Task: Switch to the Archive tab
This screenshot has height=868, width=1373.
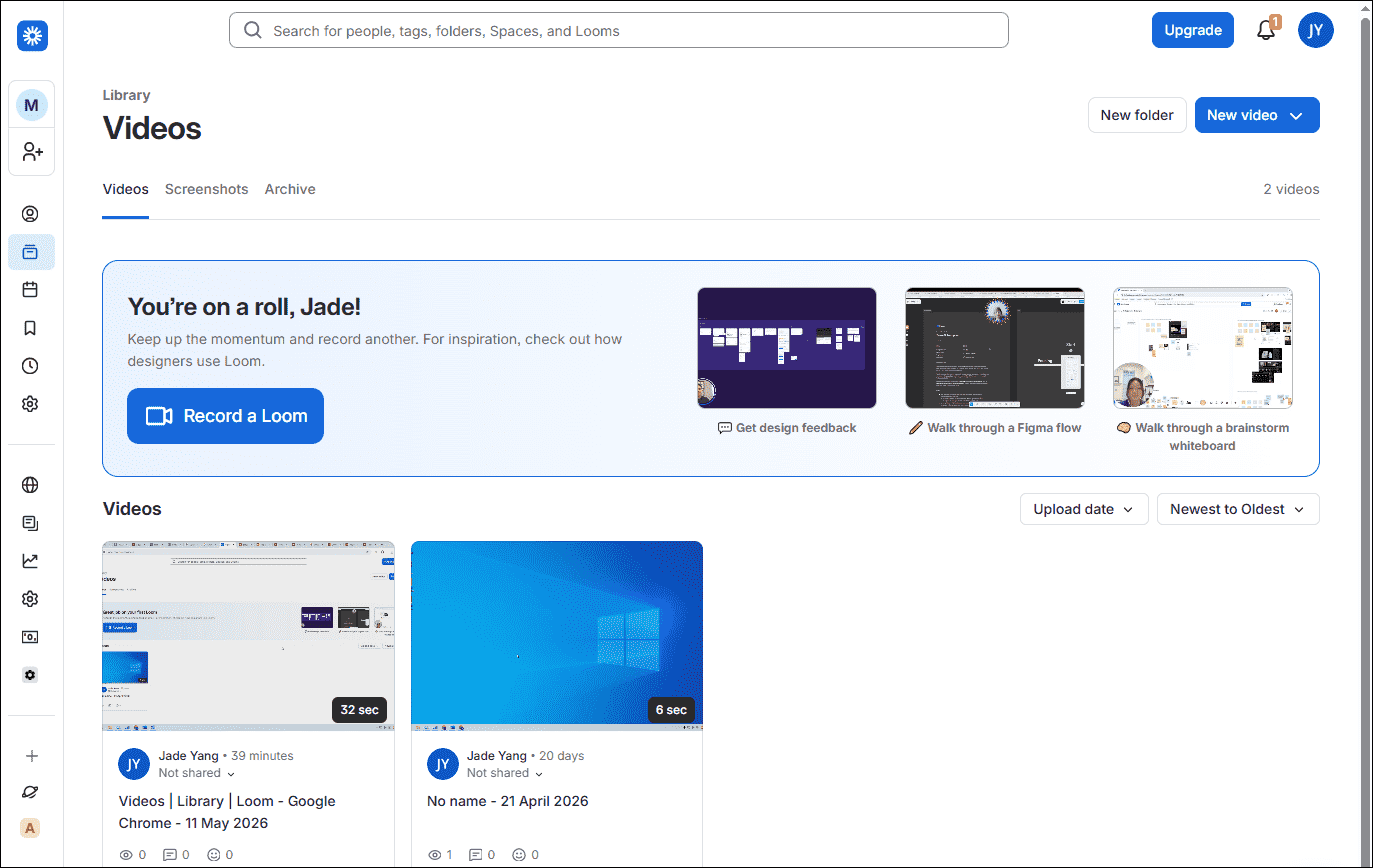Action: 290,189
